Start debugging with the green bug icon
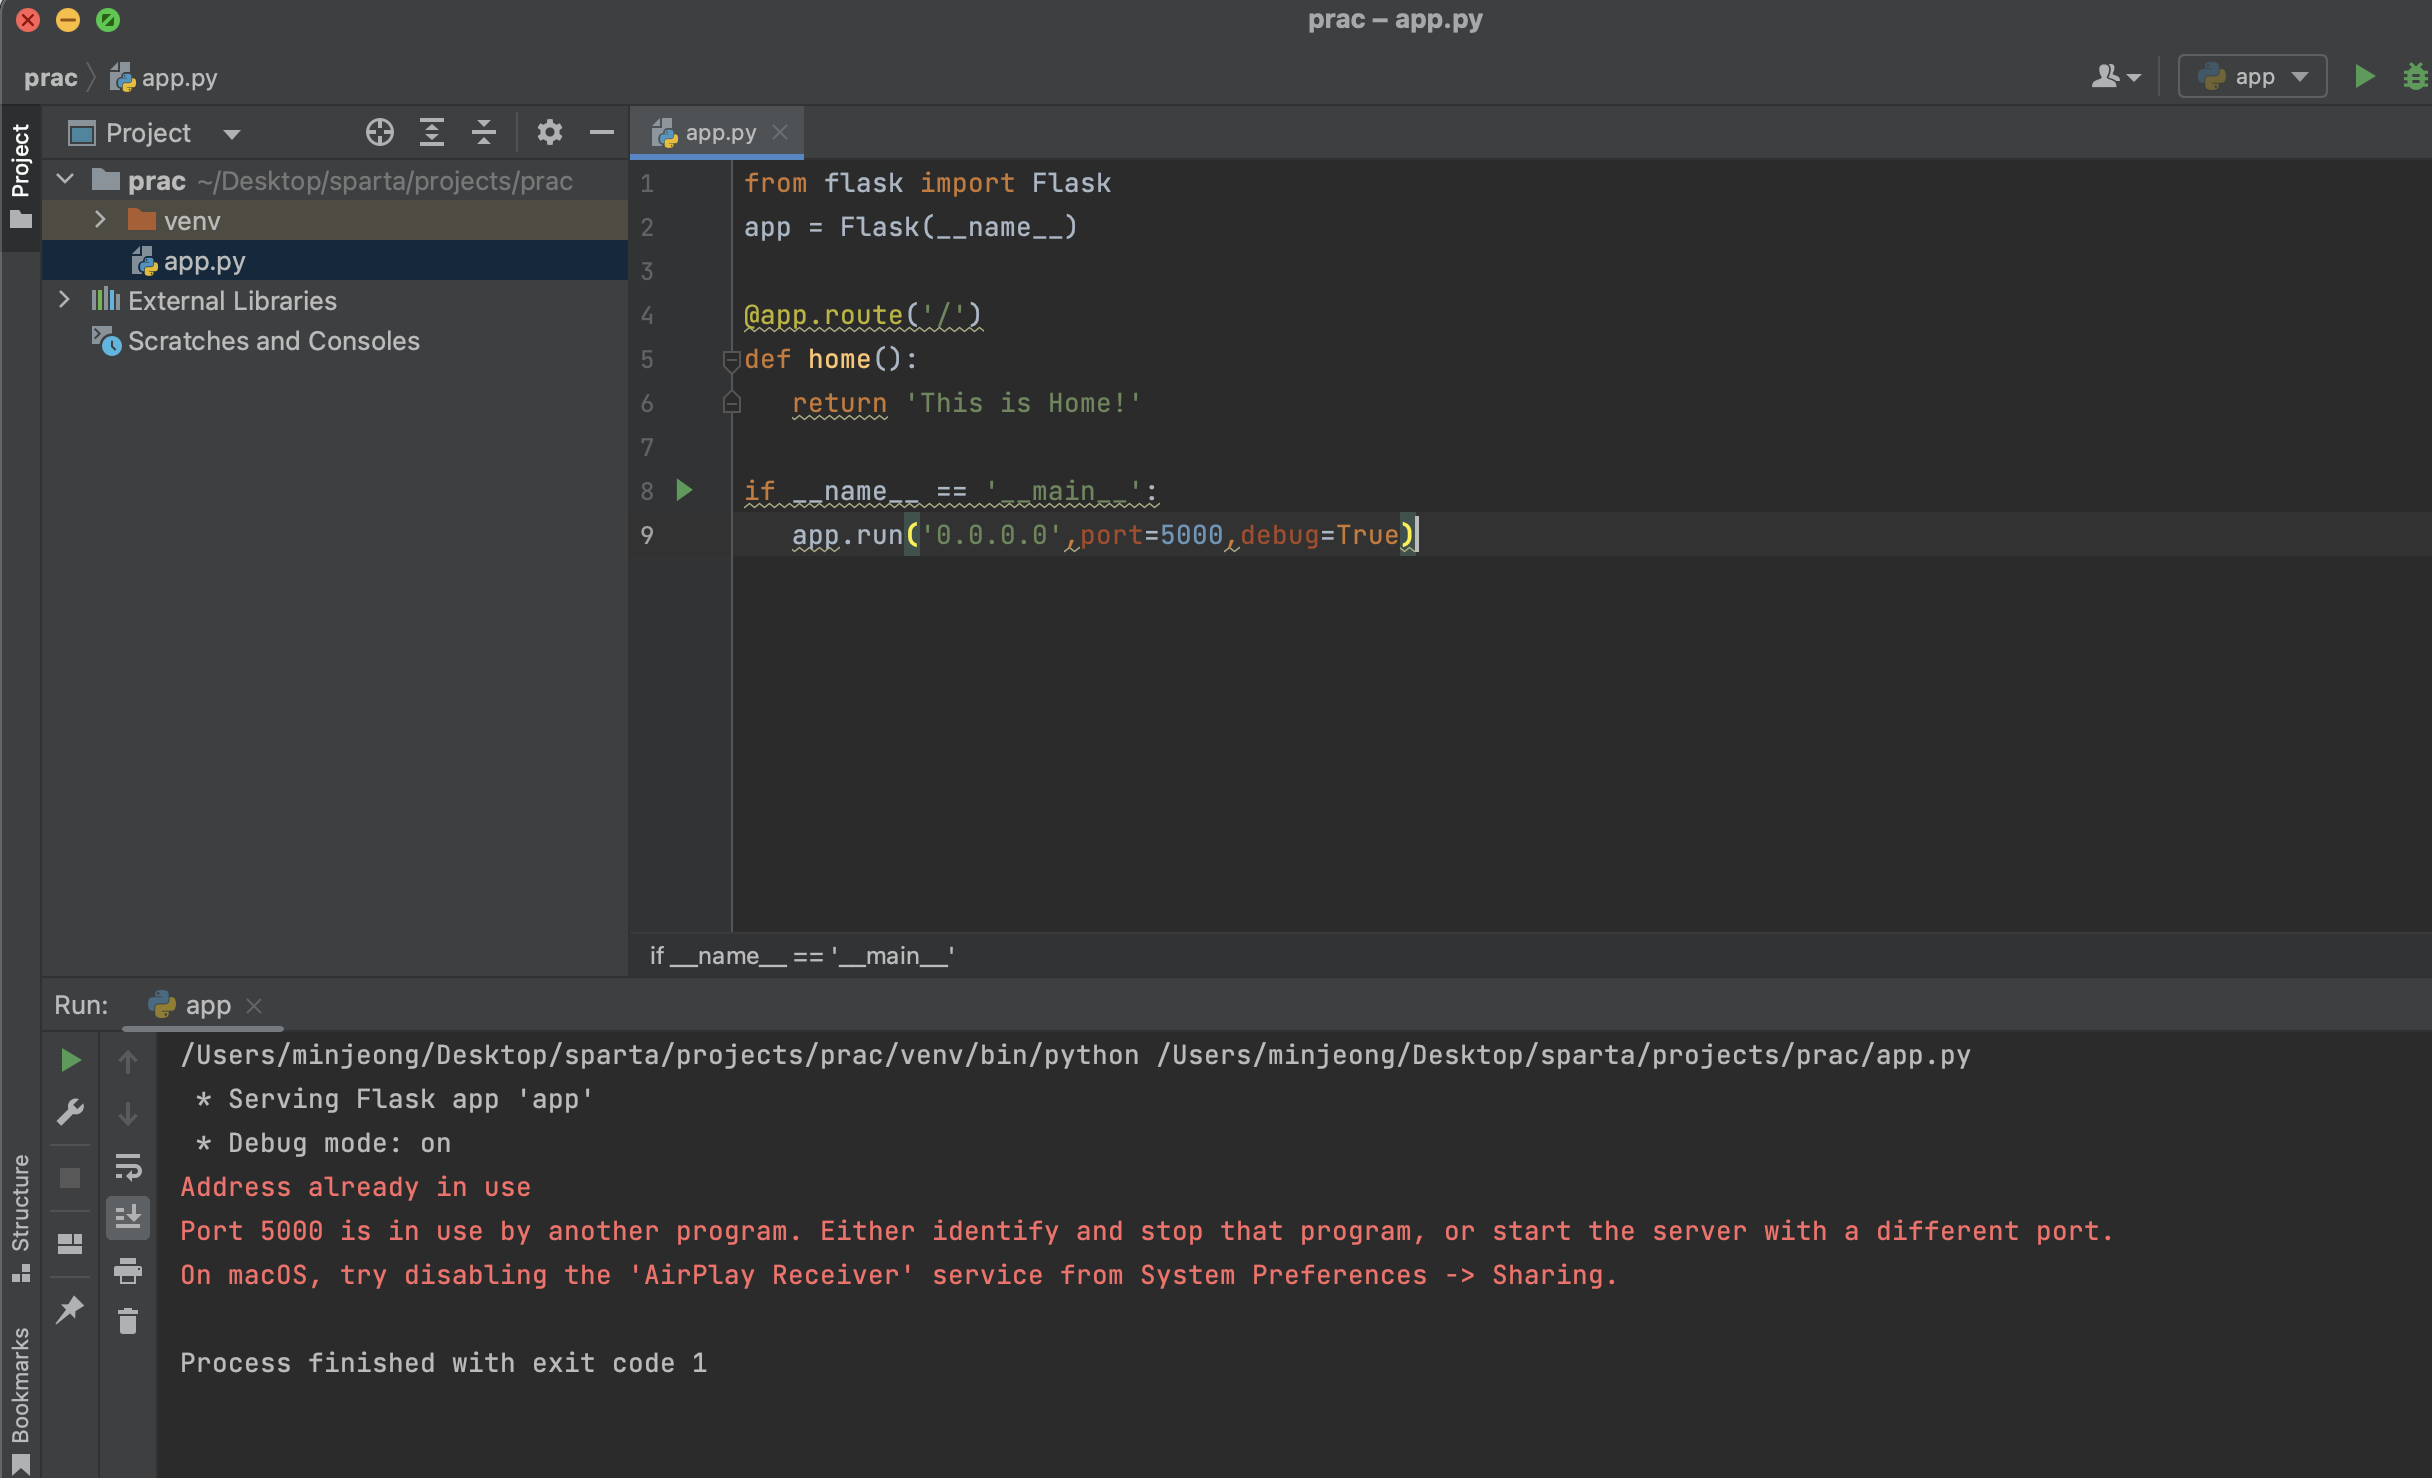Image resolution: width=2432 pixels, height=1478 pixels. click(2415, 76)
